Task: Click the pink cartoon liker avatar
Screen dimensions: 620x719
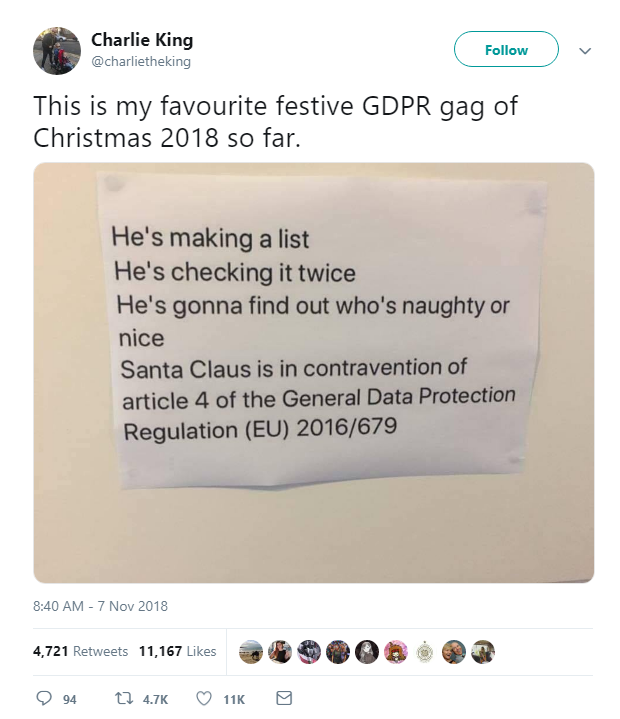Action: coord(397,651)
